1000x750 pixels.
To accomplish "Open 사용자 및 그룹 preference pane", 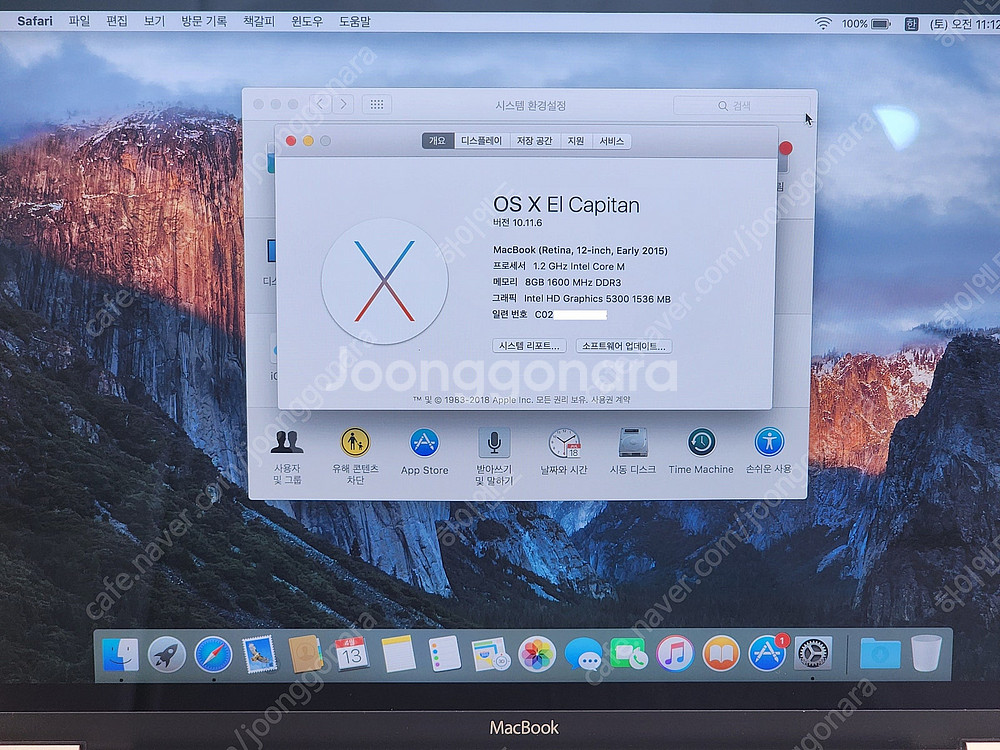I will click(287, 457).
